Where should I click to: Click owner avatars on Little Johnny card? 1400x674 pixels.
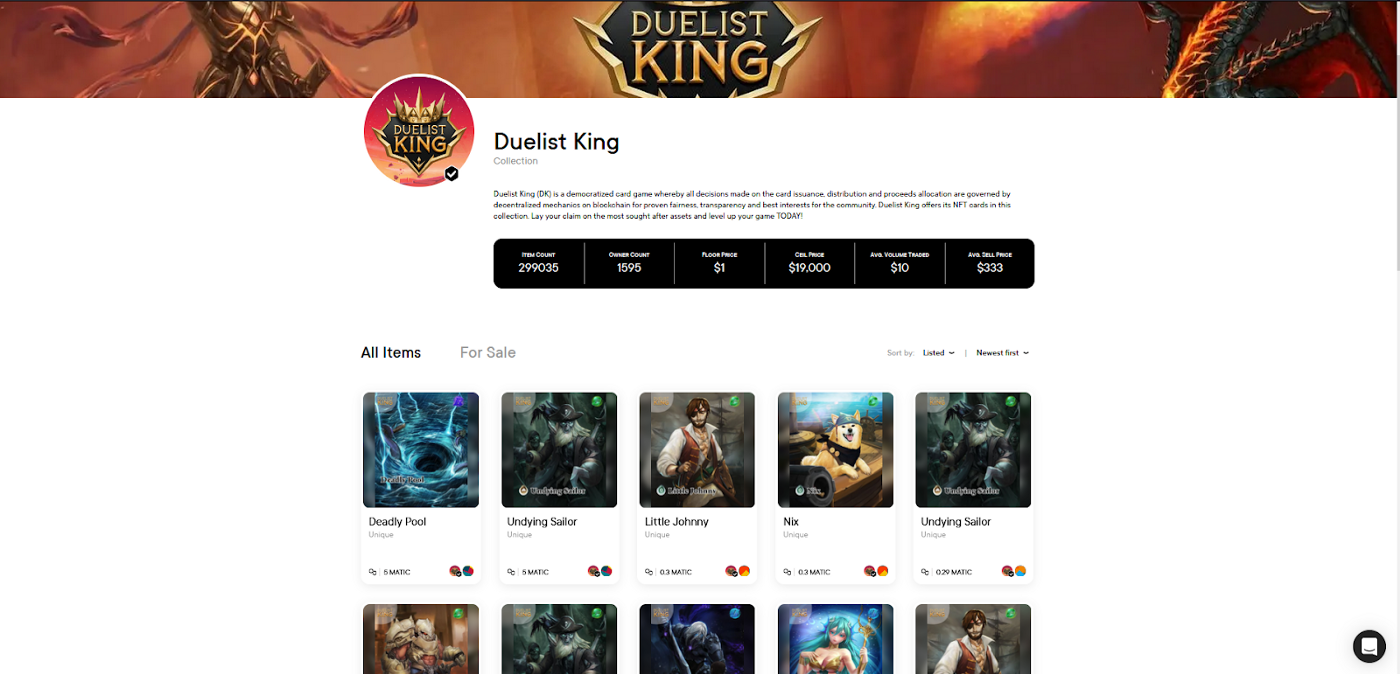pyautogui.click(x=738, y=571)
